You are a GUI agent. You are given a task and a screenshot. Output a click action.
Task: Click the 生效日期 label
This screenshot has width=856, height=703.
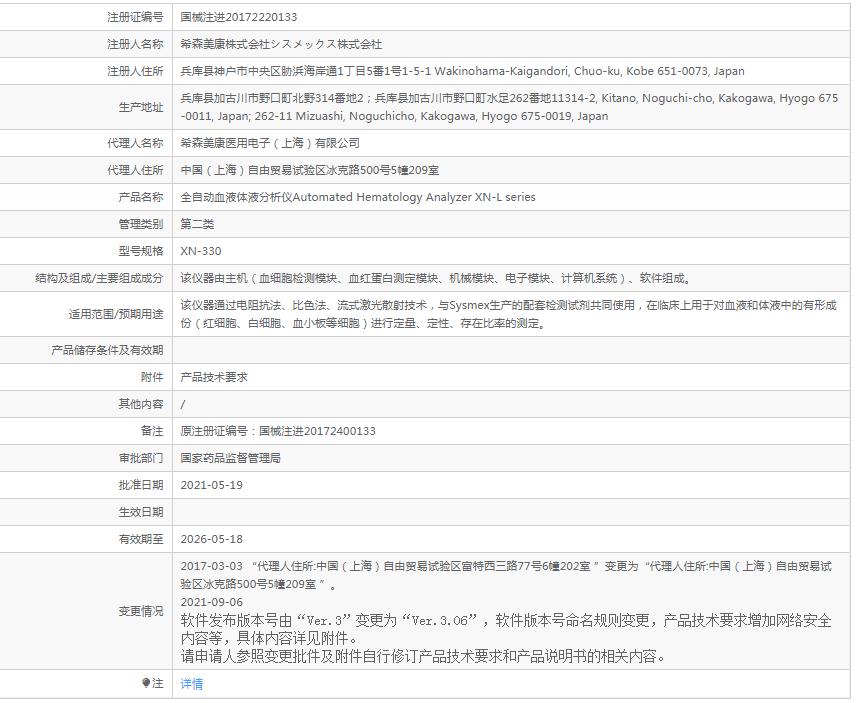[141, 512]
